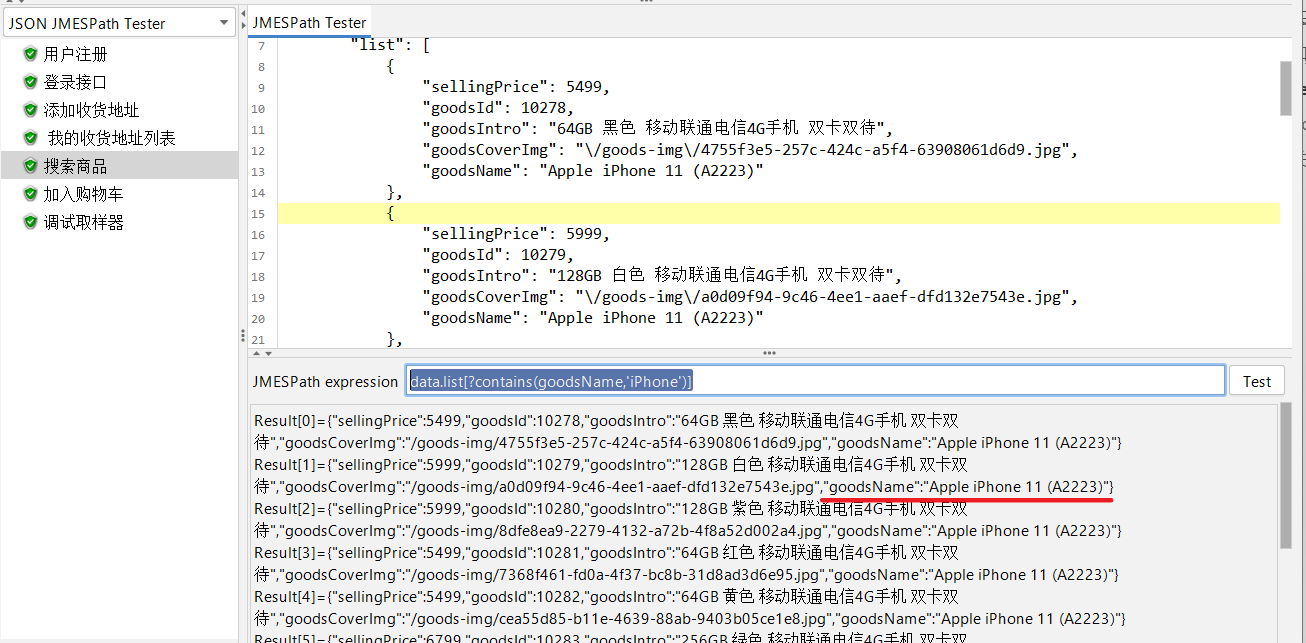Click the Result[5] output line
The height and width of the screenshot is (643, 1306).
[x=611, y=636]
